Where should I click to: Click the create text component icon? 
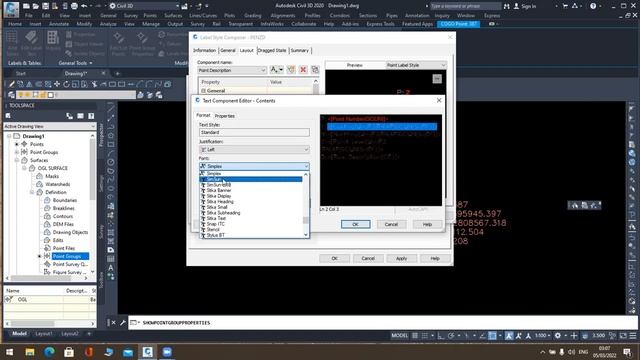click(x=276, y=70)
